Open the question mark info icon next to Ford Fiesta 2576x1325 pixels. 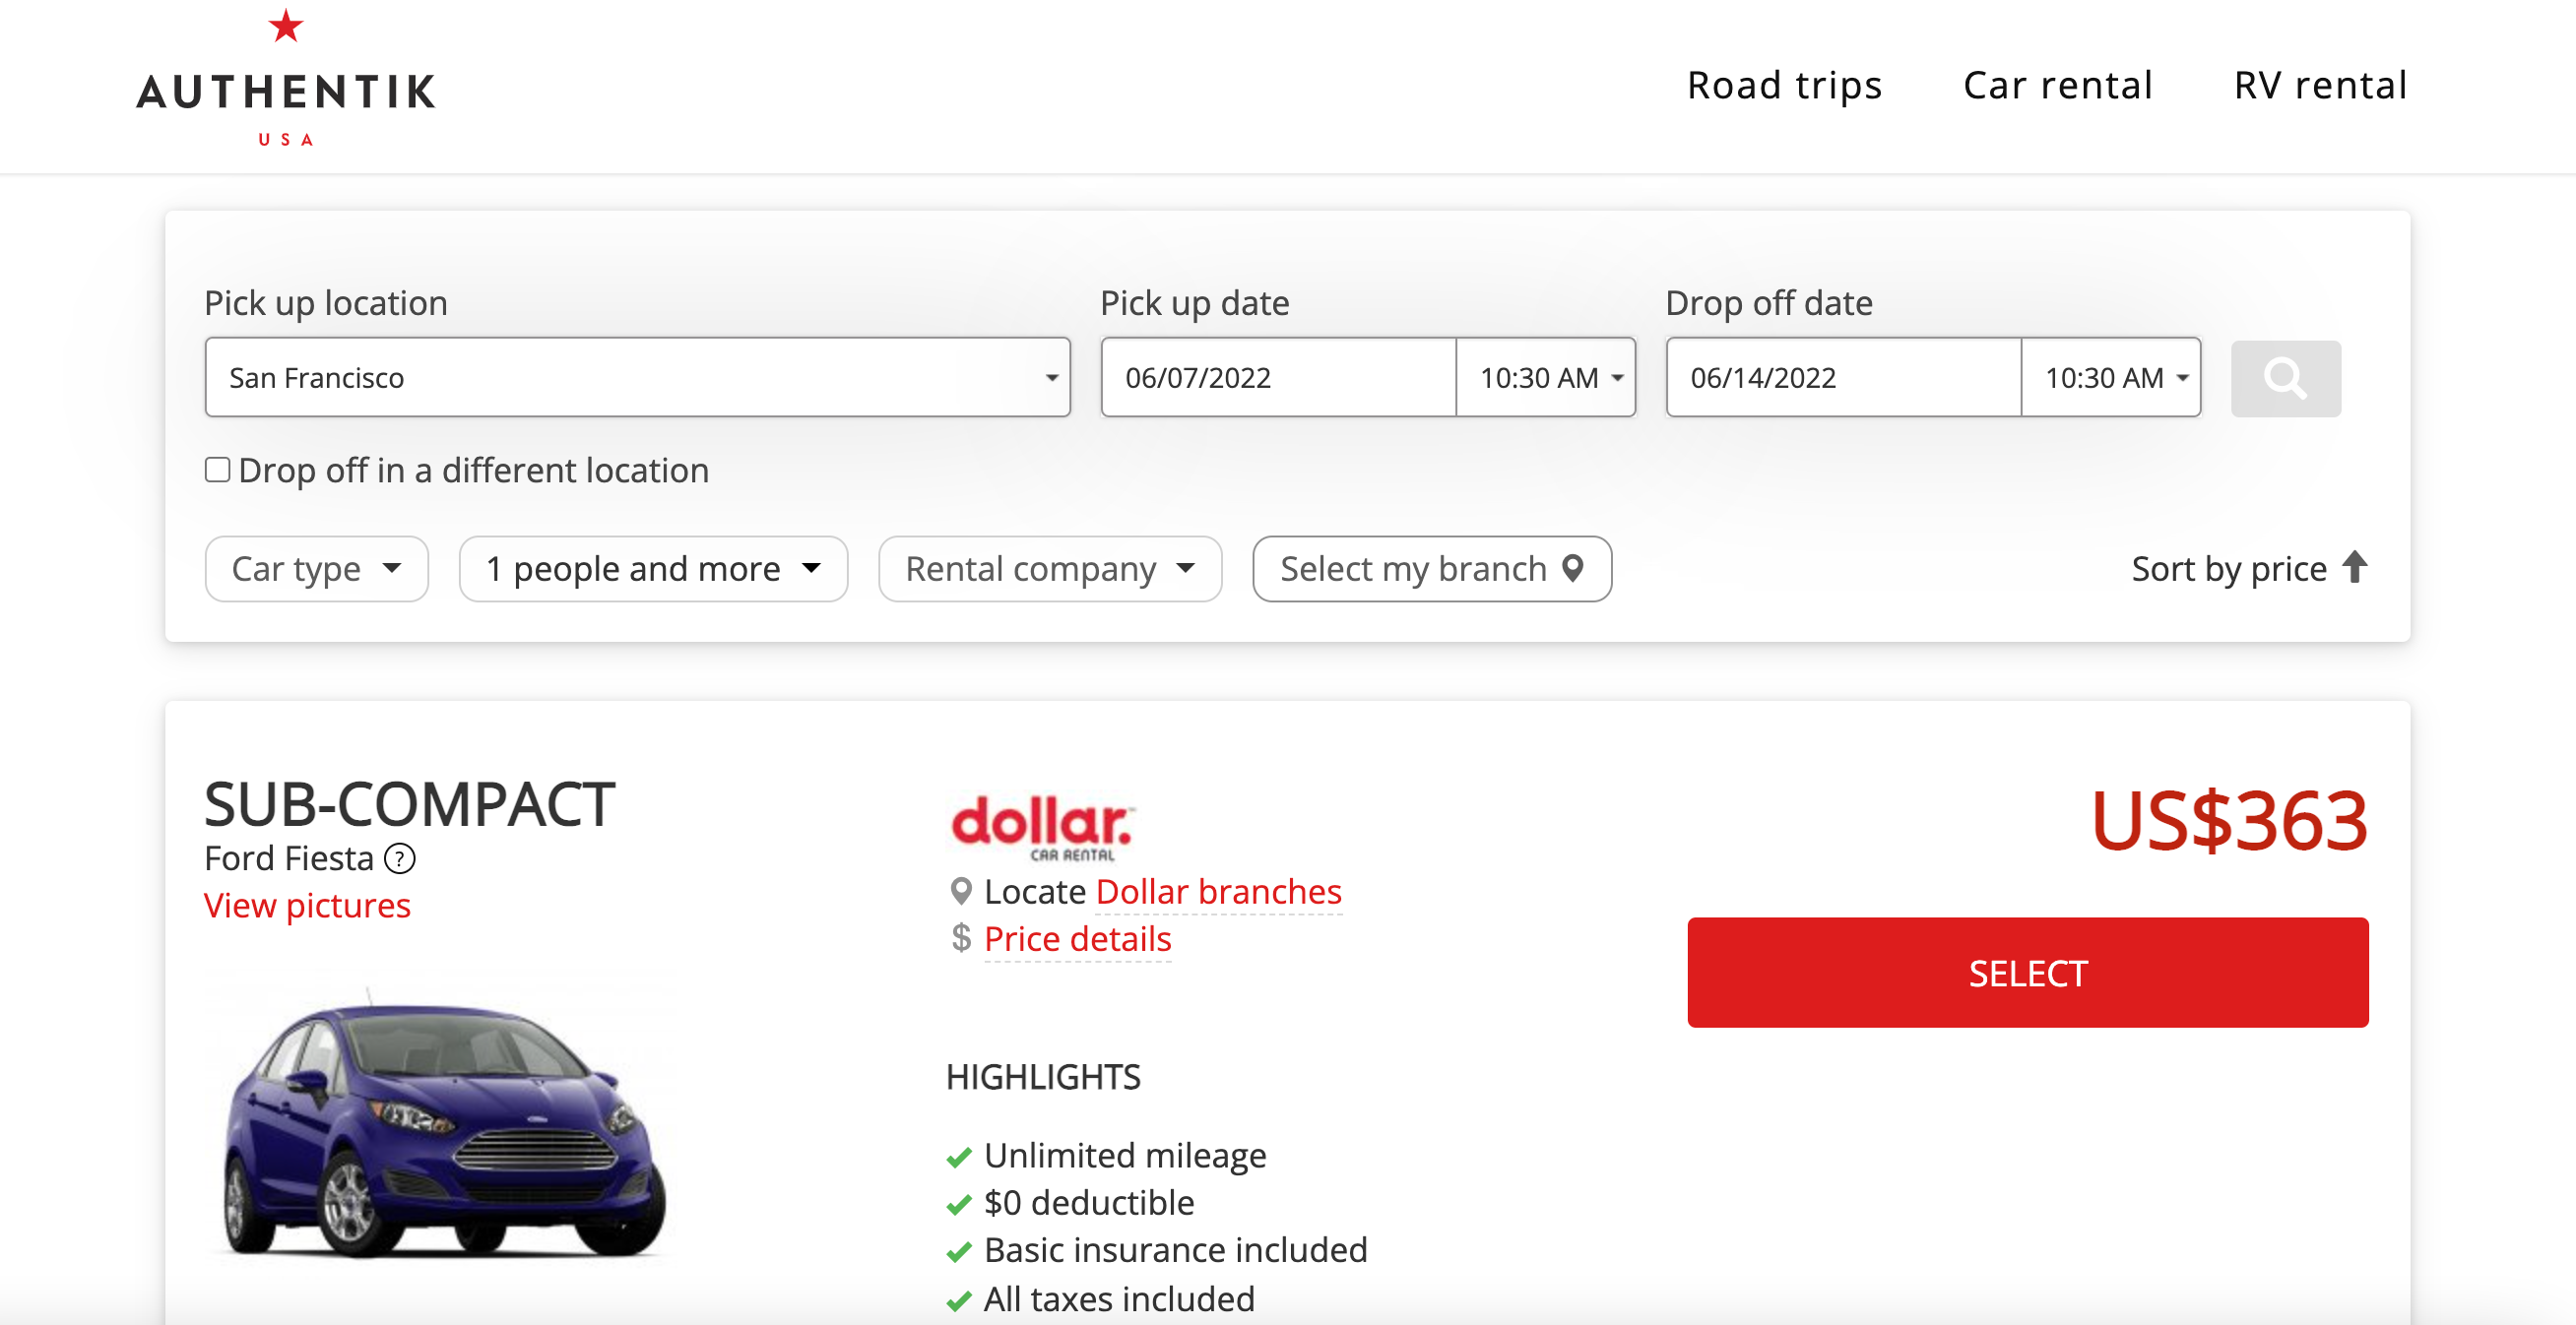coord(399,858)
